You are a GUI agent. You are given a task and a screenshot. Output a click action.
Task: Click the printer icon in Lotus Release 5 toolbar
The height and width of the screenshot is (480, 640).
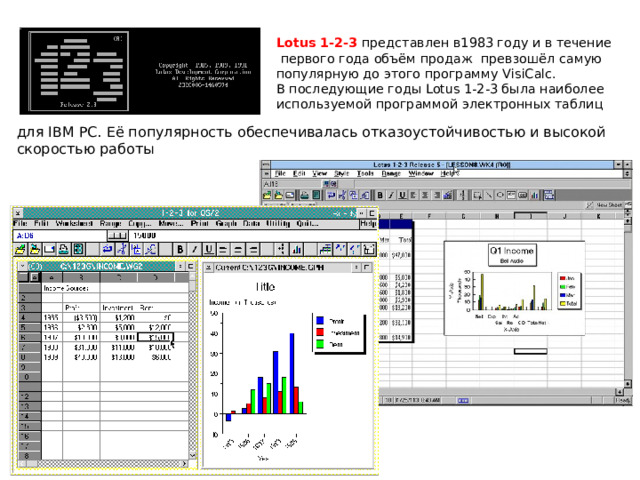pyautogui.click(x=304, y=195)
